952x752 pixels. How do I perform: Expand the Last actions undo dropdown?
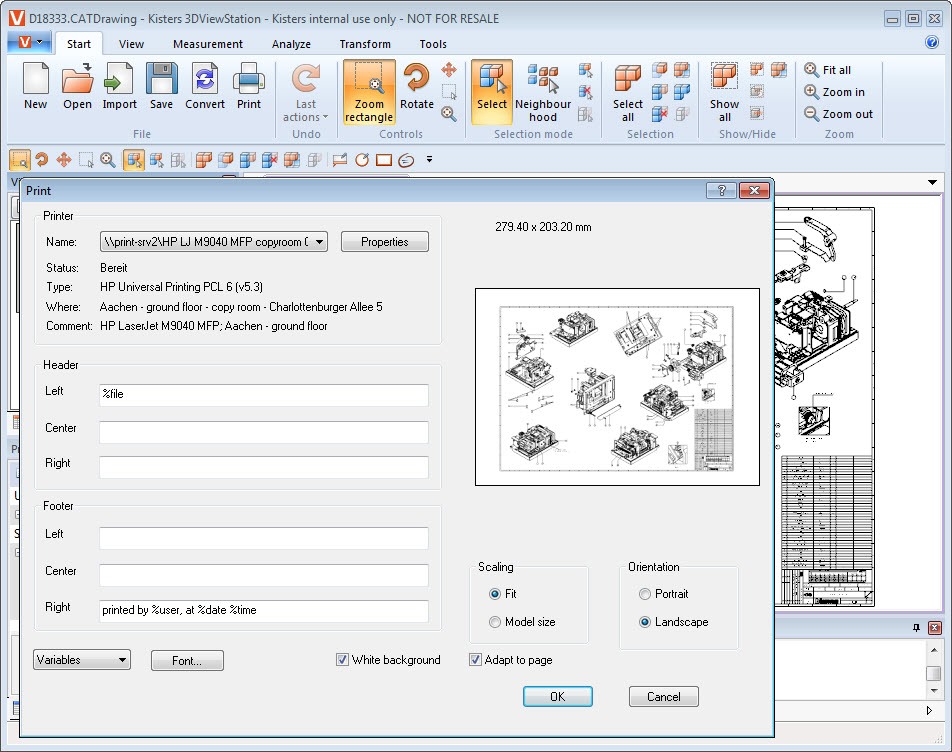[x=306, y=92]
